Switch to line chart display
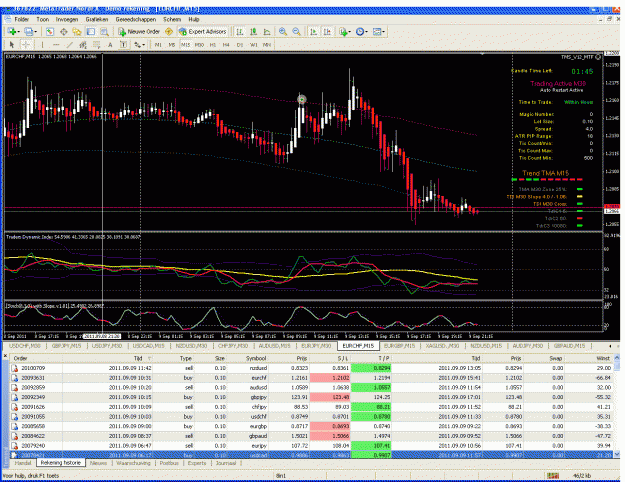 [267, 31]
